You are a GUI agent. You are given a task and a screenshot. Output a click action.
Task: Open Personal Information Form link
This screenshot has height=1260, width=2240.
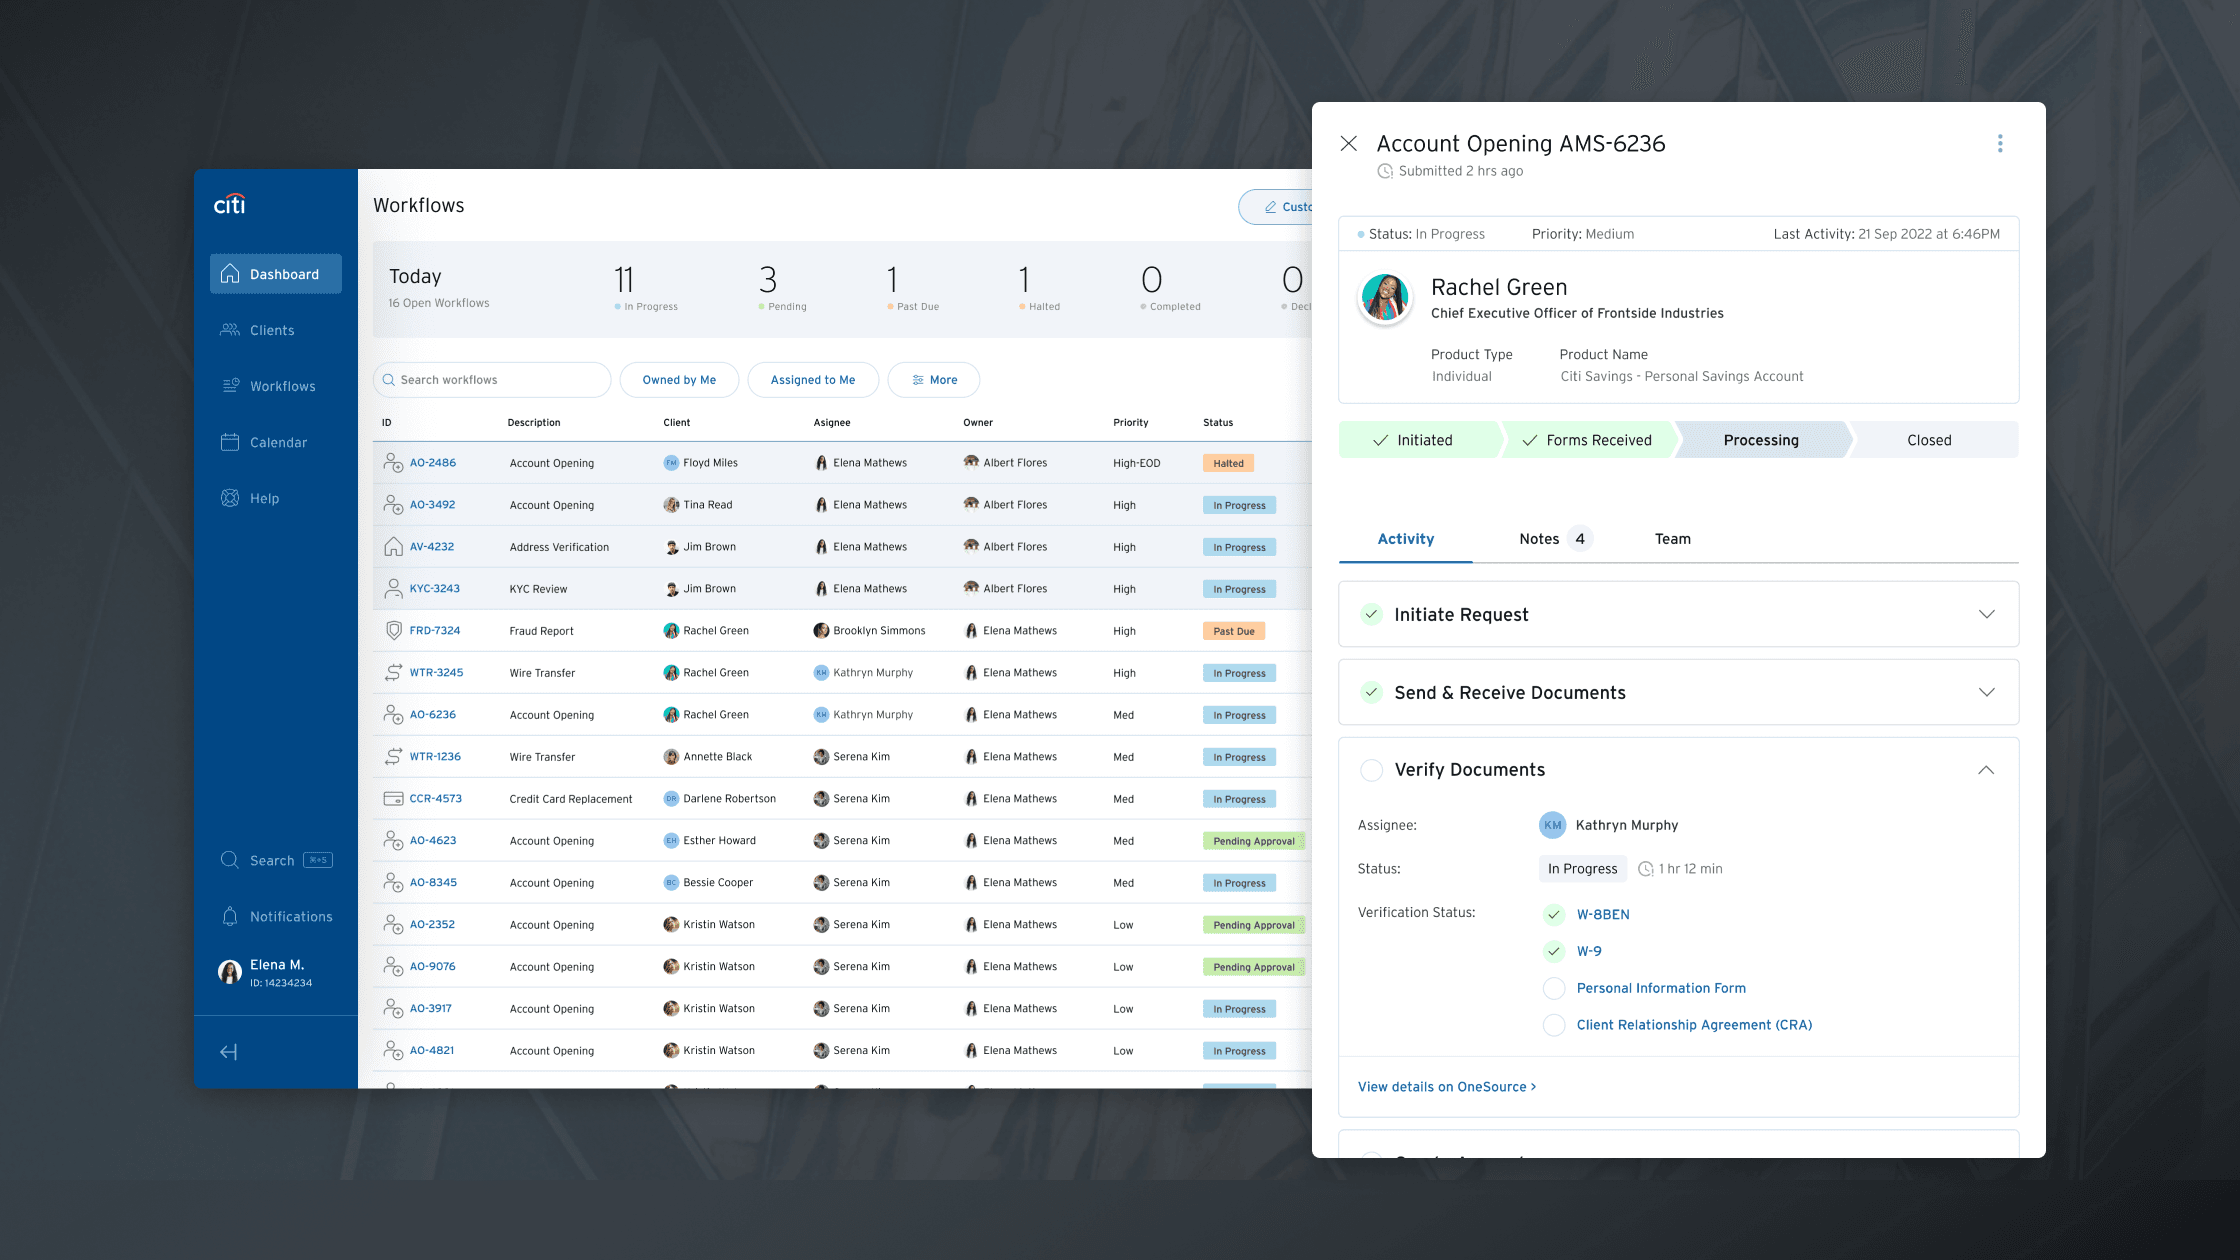click(x=1661, y=988)
